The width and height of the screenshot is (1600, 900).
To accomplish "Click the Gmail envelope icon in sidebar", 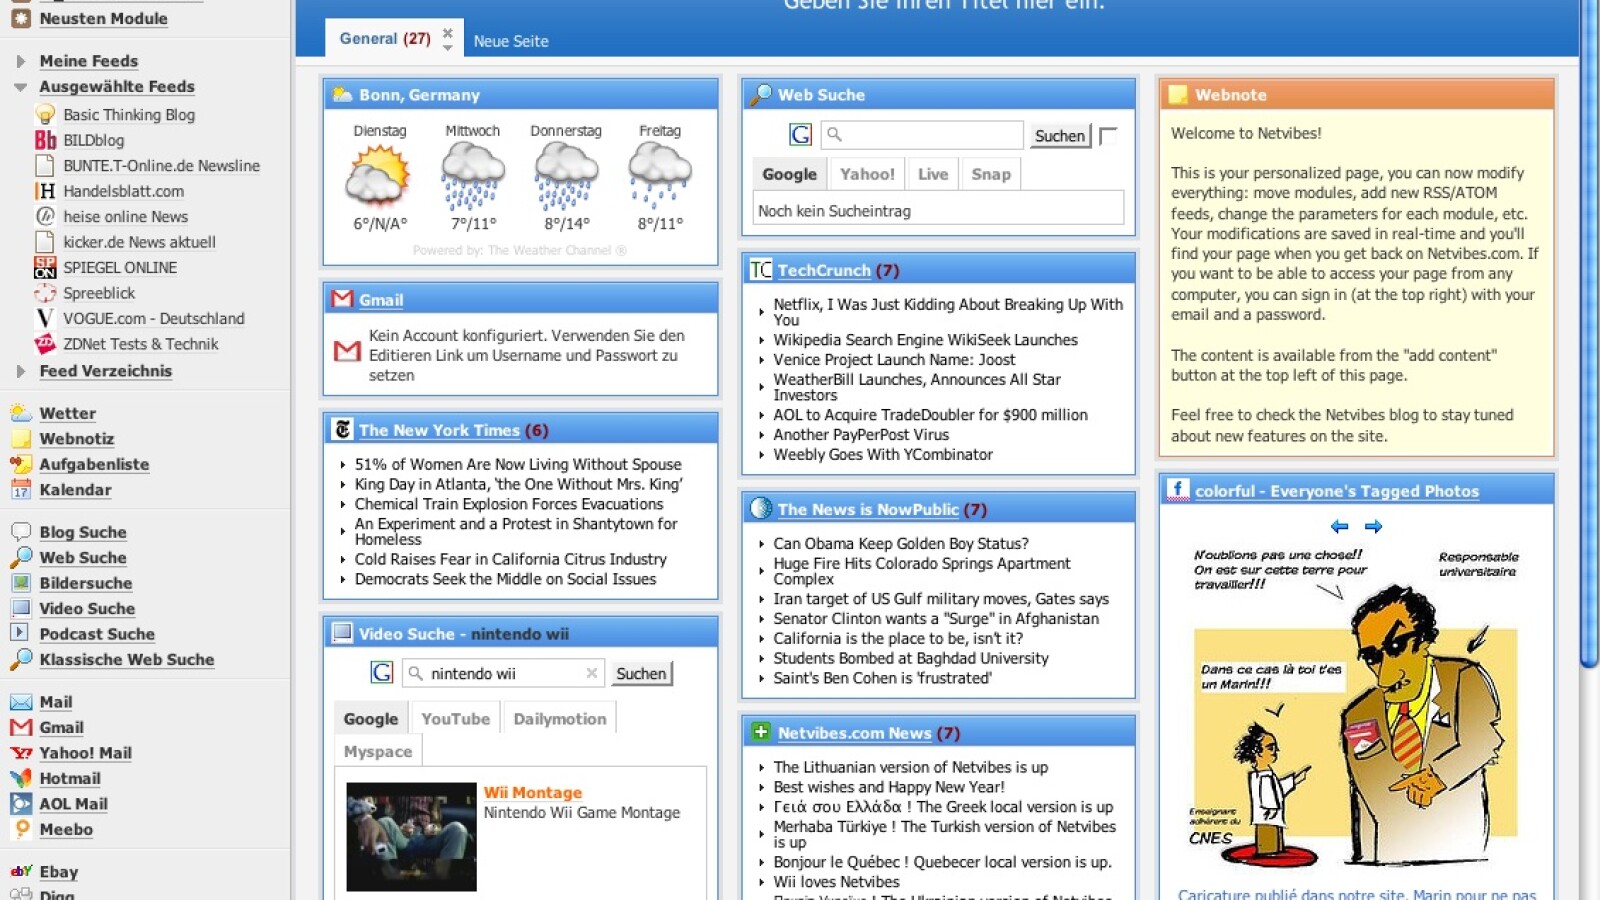I will (x=21, y=727).
